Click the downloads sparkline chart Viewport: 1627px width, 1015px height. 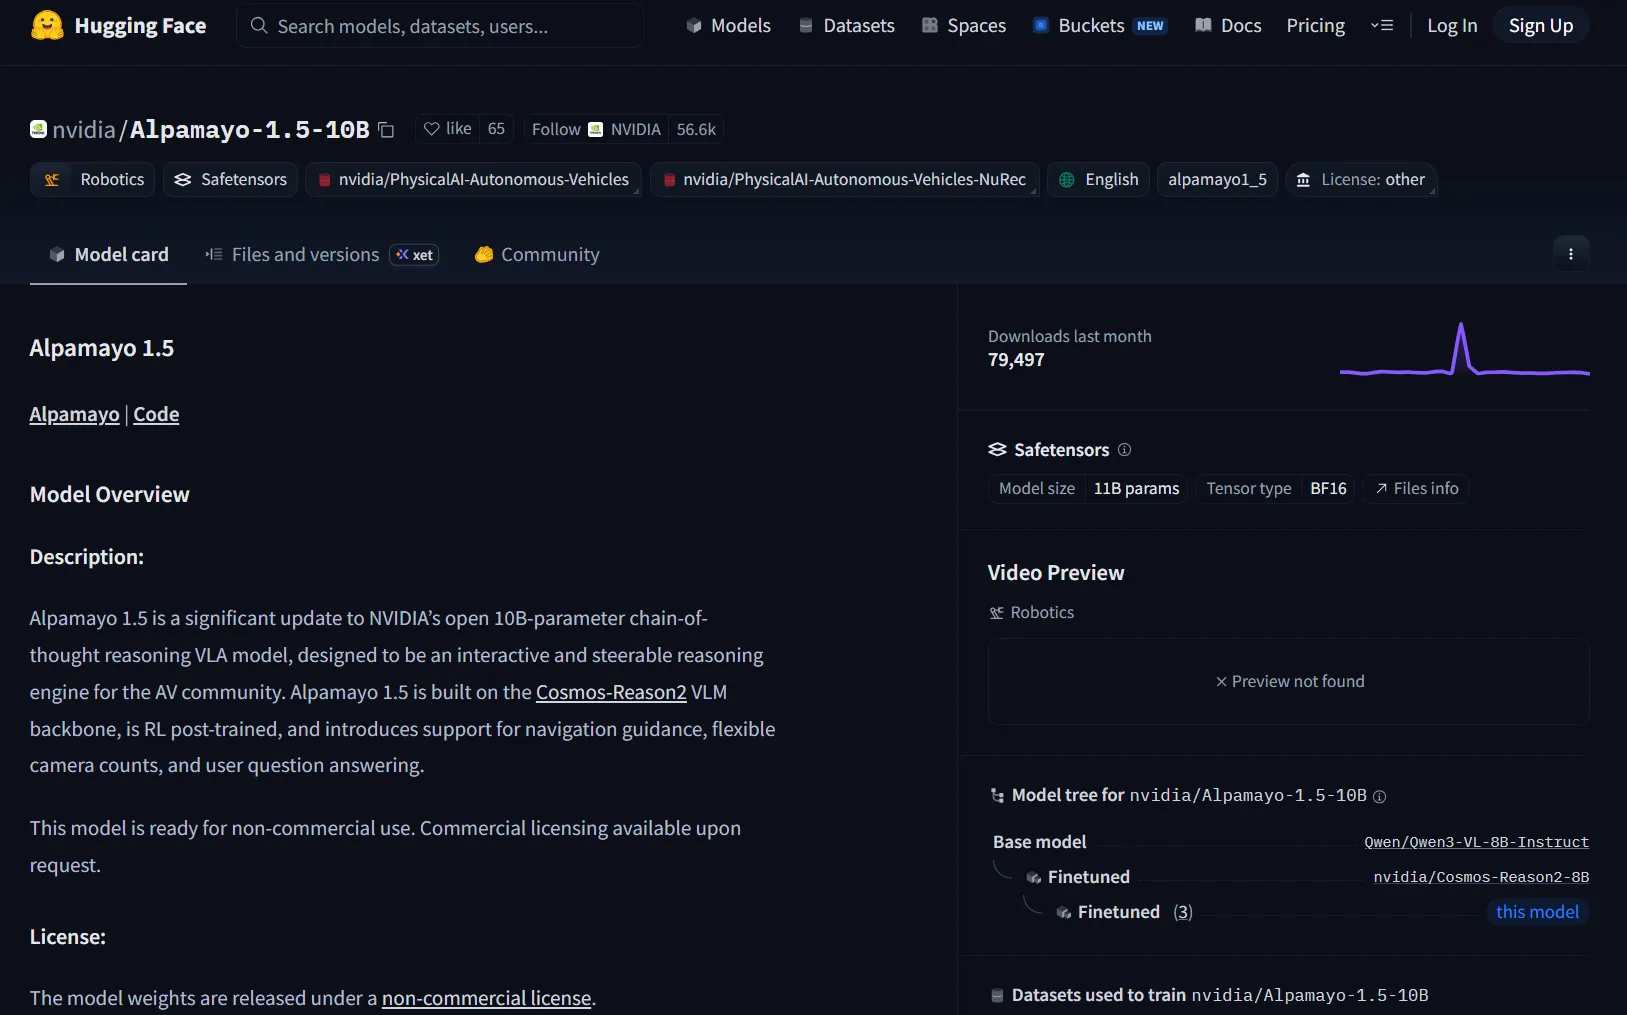[1465, 350]
